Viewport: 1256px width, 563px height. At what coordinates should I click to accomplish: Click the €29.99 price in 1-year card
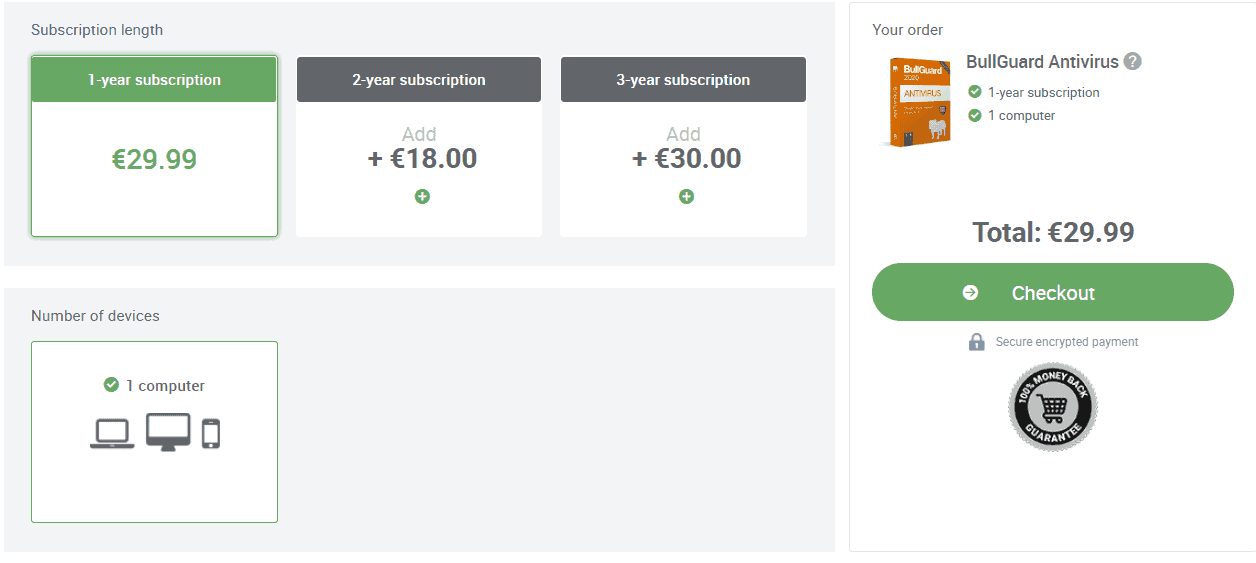click(154, 159)
